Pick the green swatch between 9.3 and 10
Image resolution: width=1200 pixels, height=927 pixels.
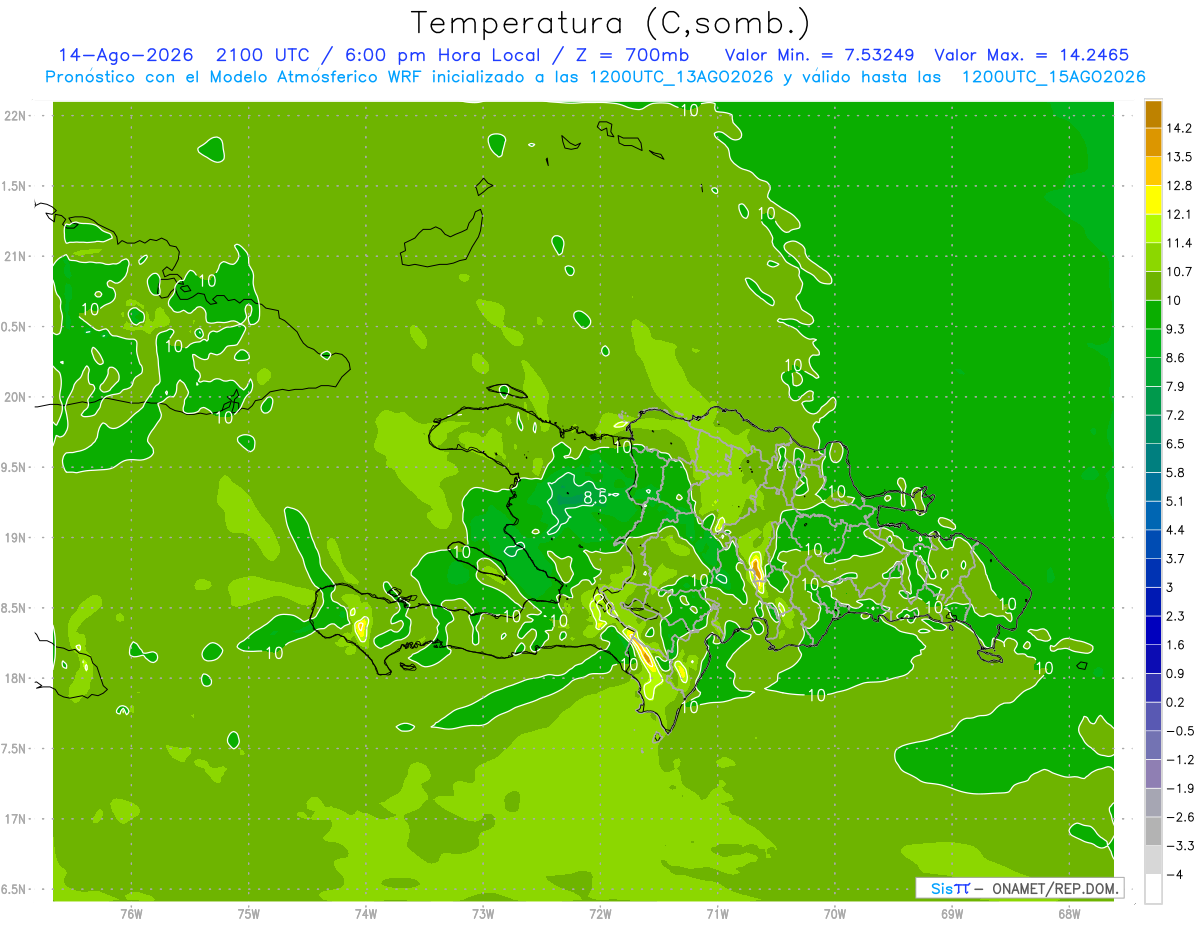(1153, 315)
